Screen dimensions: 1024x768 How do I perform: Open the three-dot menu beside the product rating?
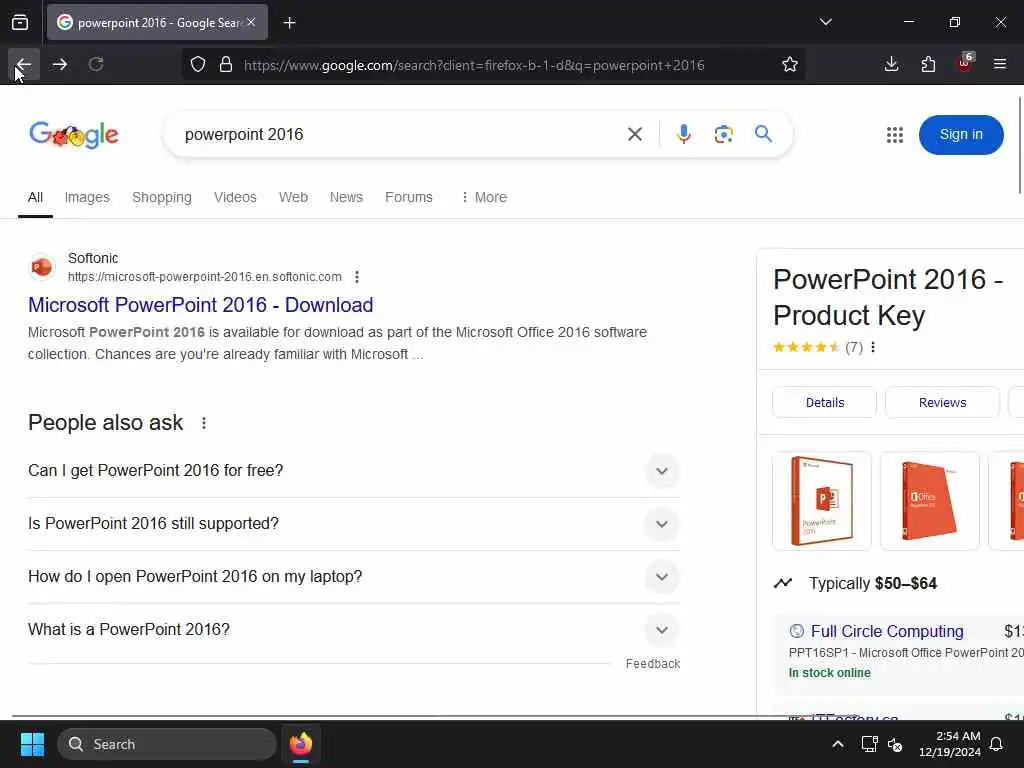(872, 347)
